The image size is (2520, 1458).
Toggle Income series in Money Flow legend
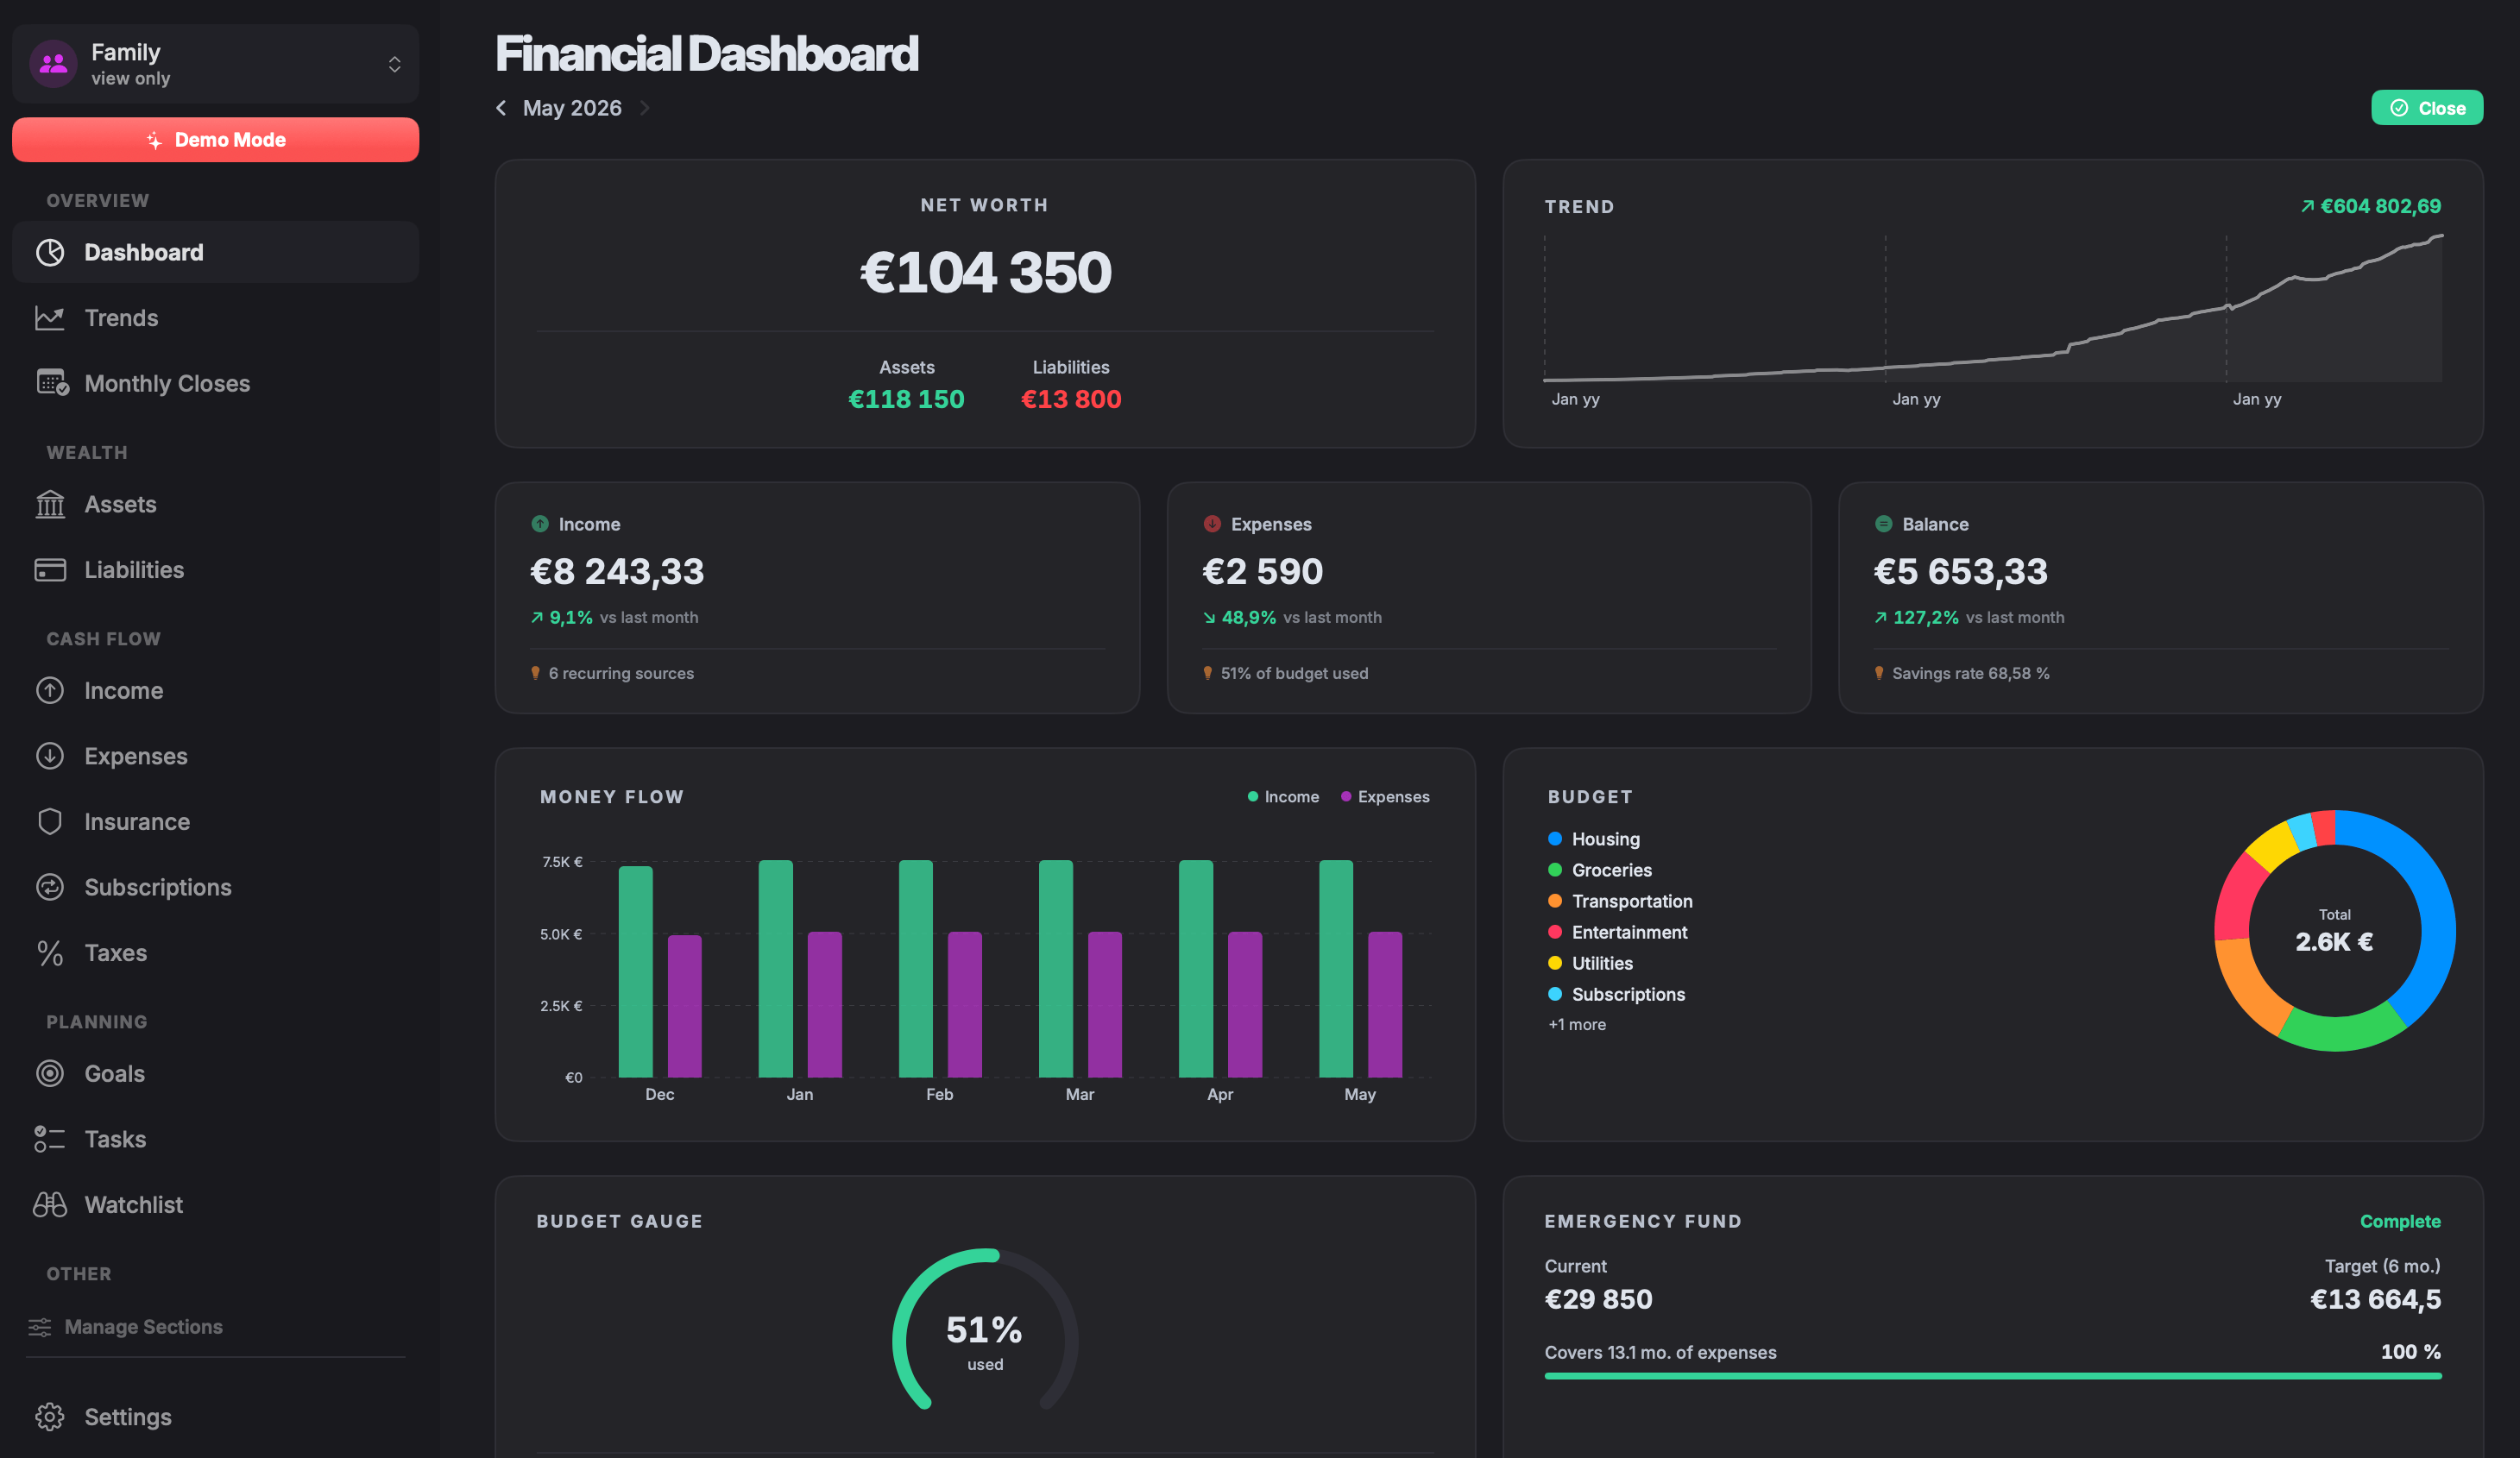1283,797
